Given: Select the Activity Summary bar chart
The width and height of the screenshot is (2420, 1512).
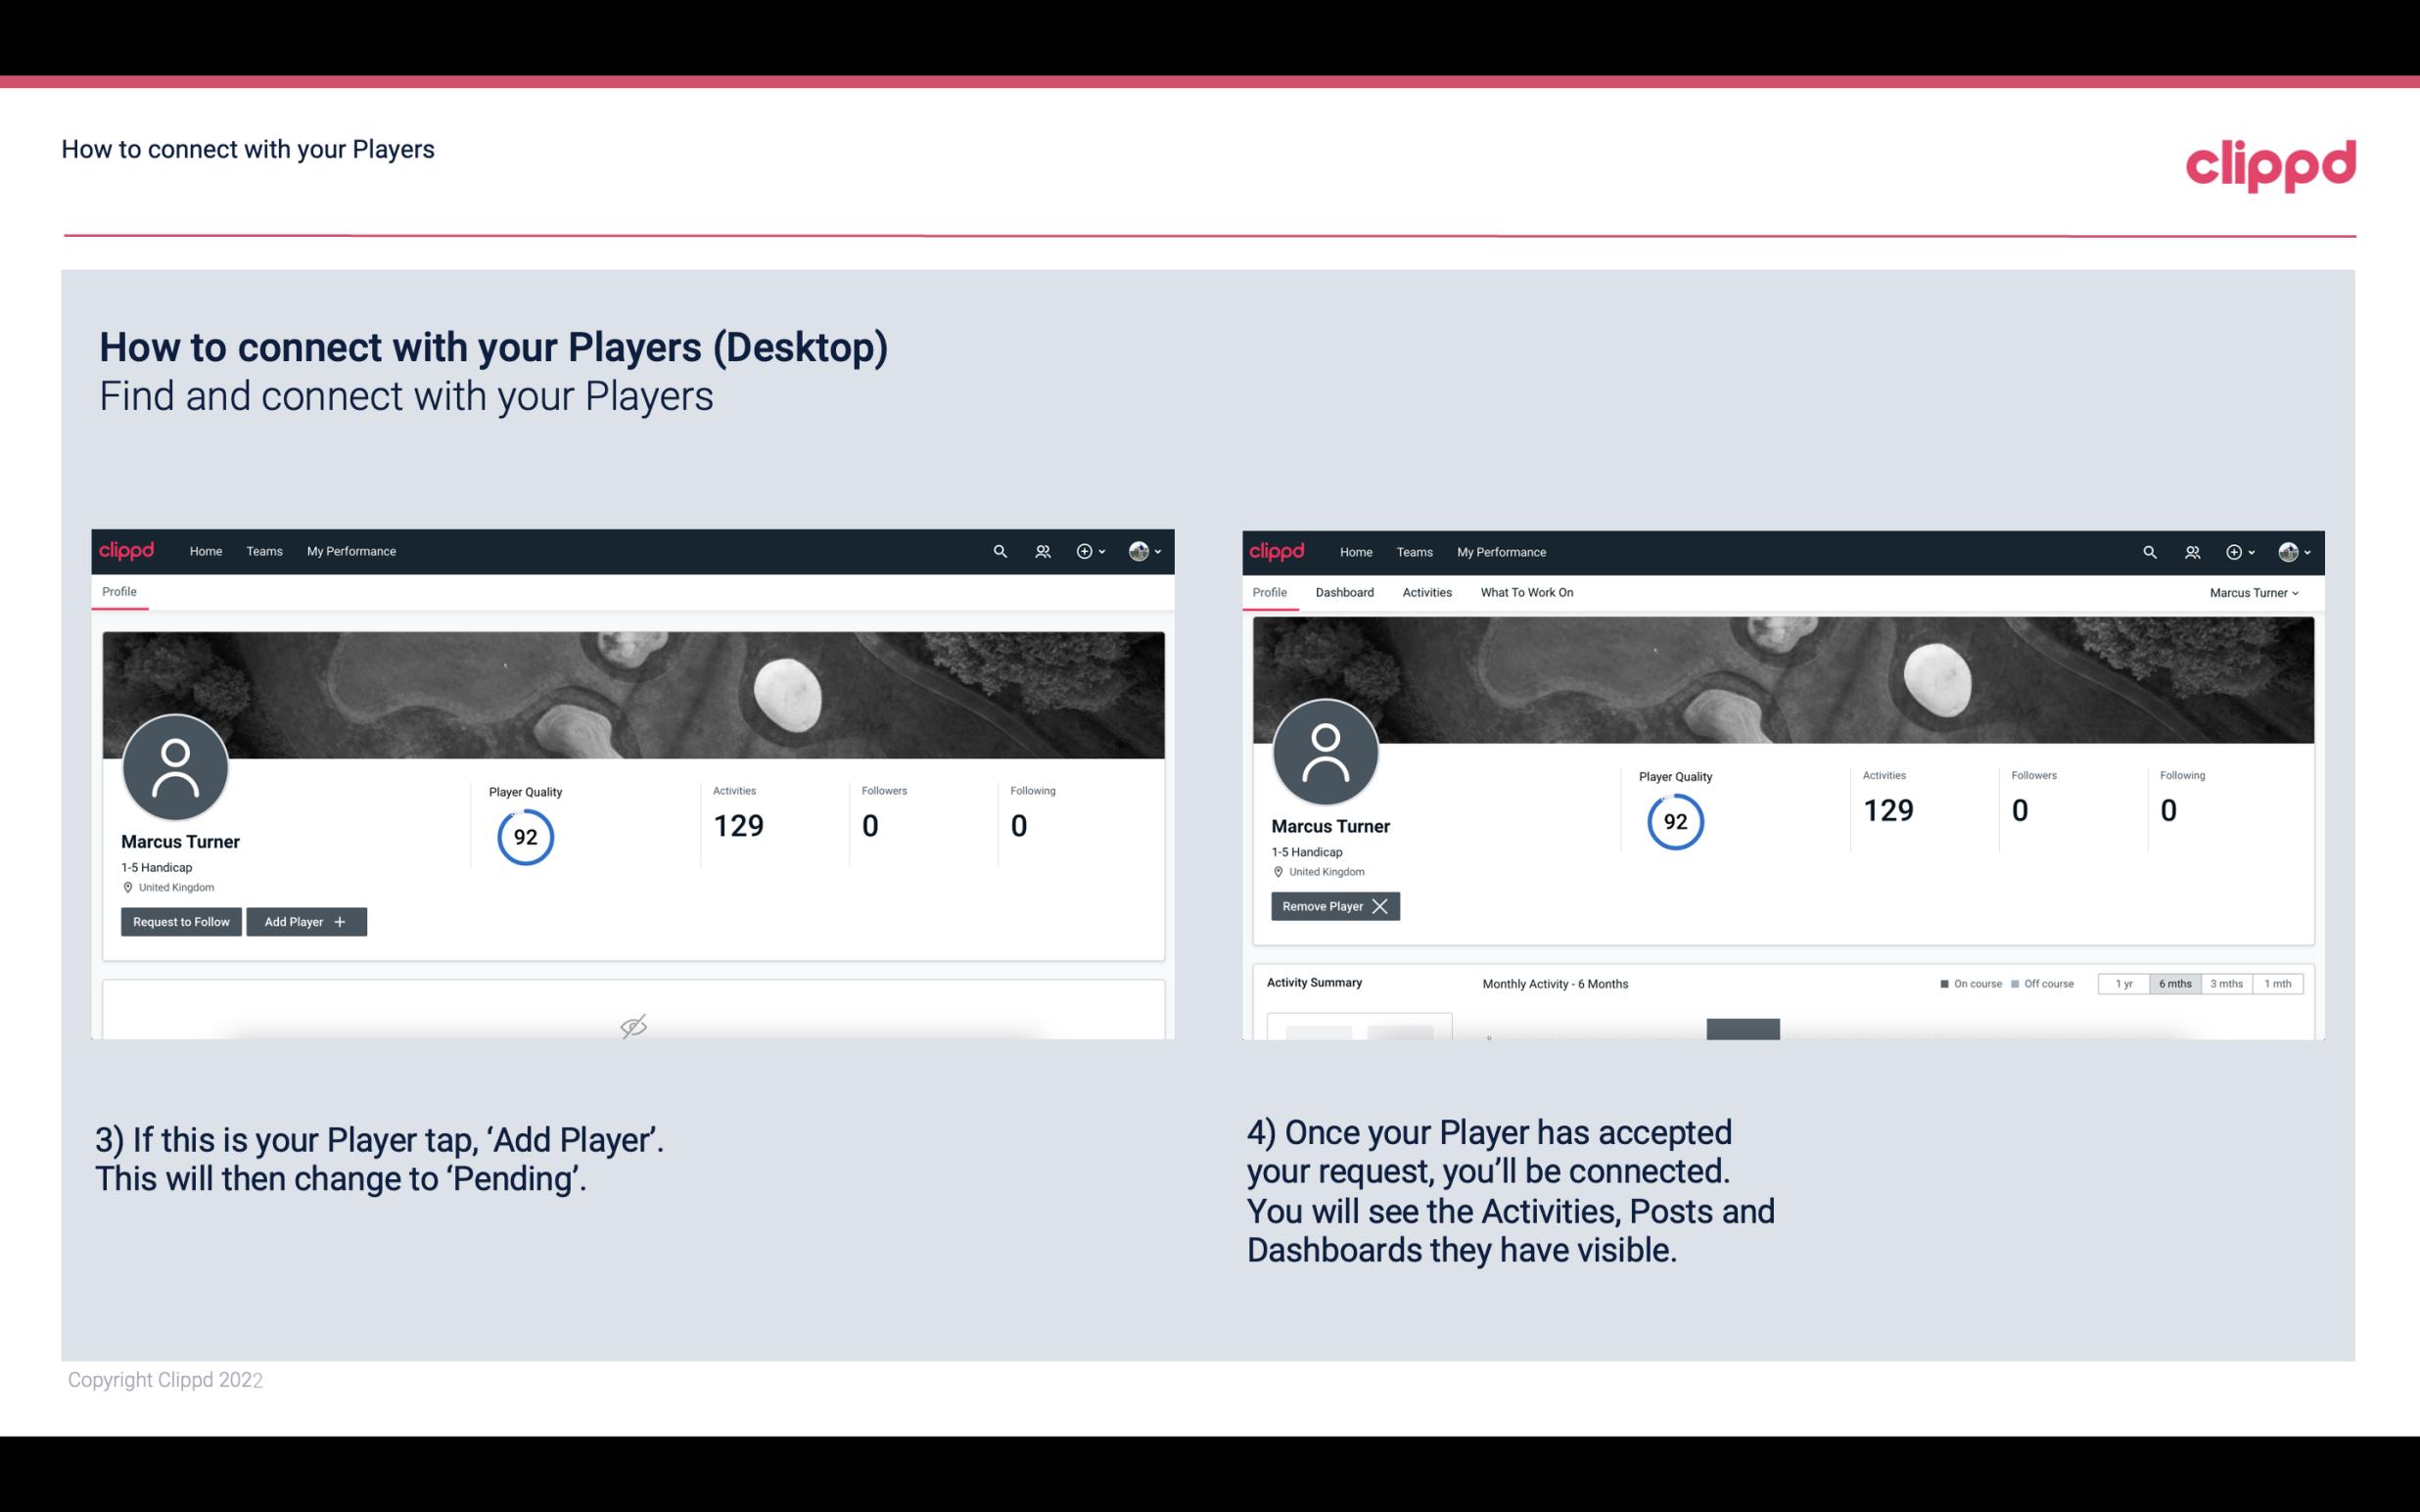Looking at the screenshot, I should pyautogui.click(x=1743, y=1028).
